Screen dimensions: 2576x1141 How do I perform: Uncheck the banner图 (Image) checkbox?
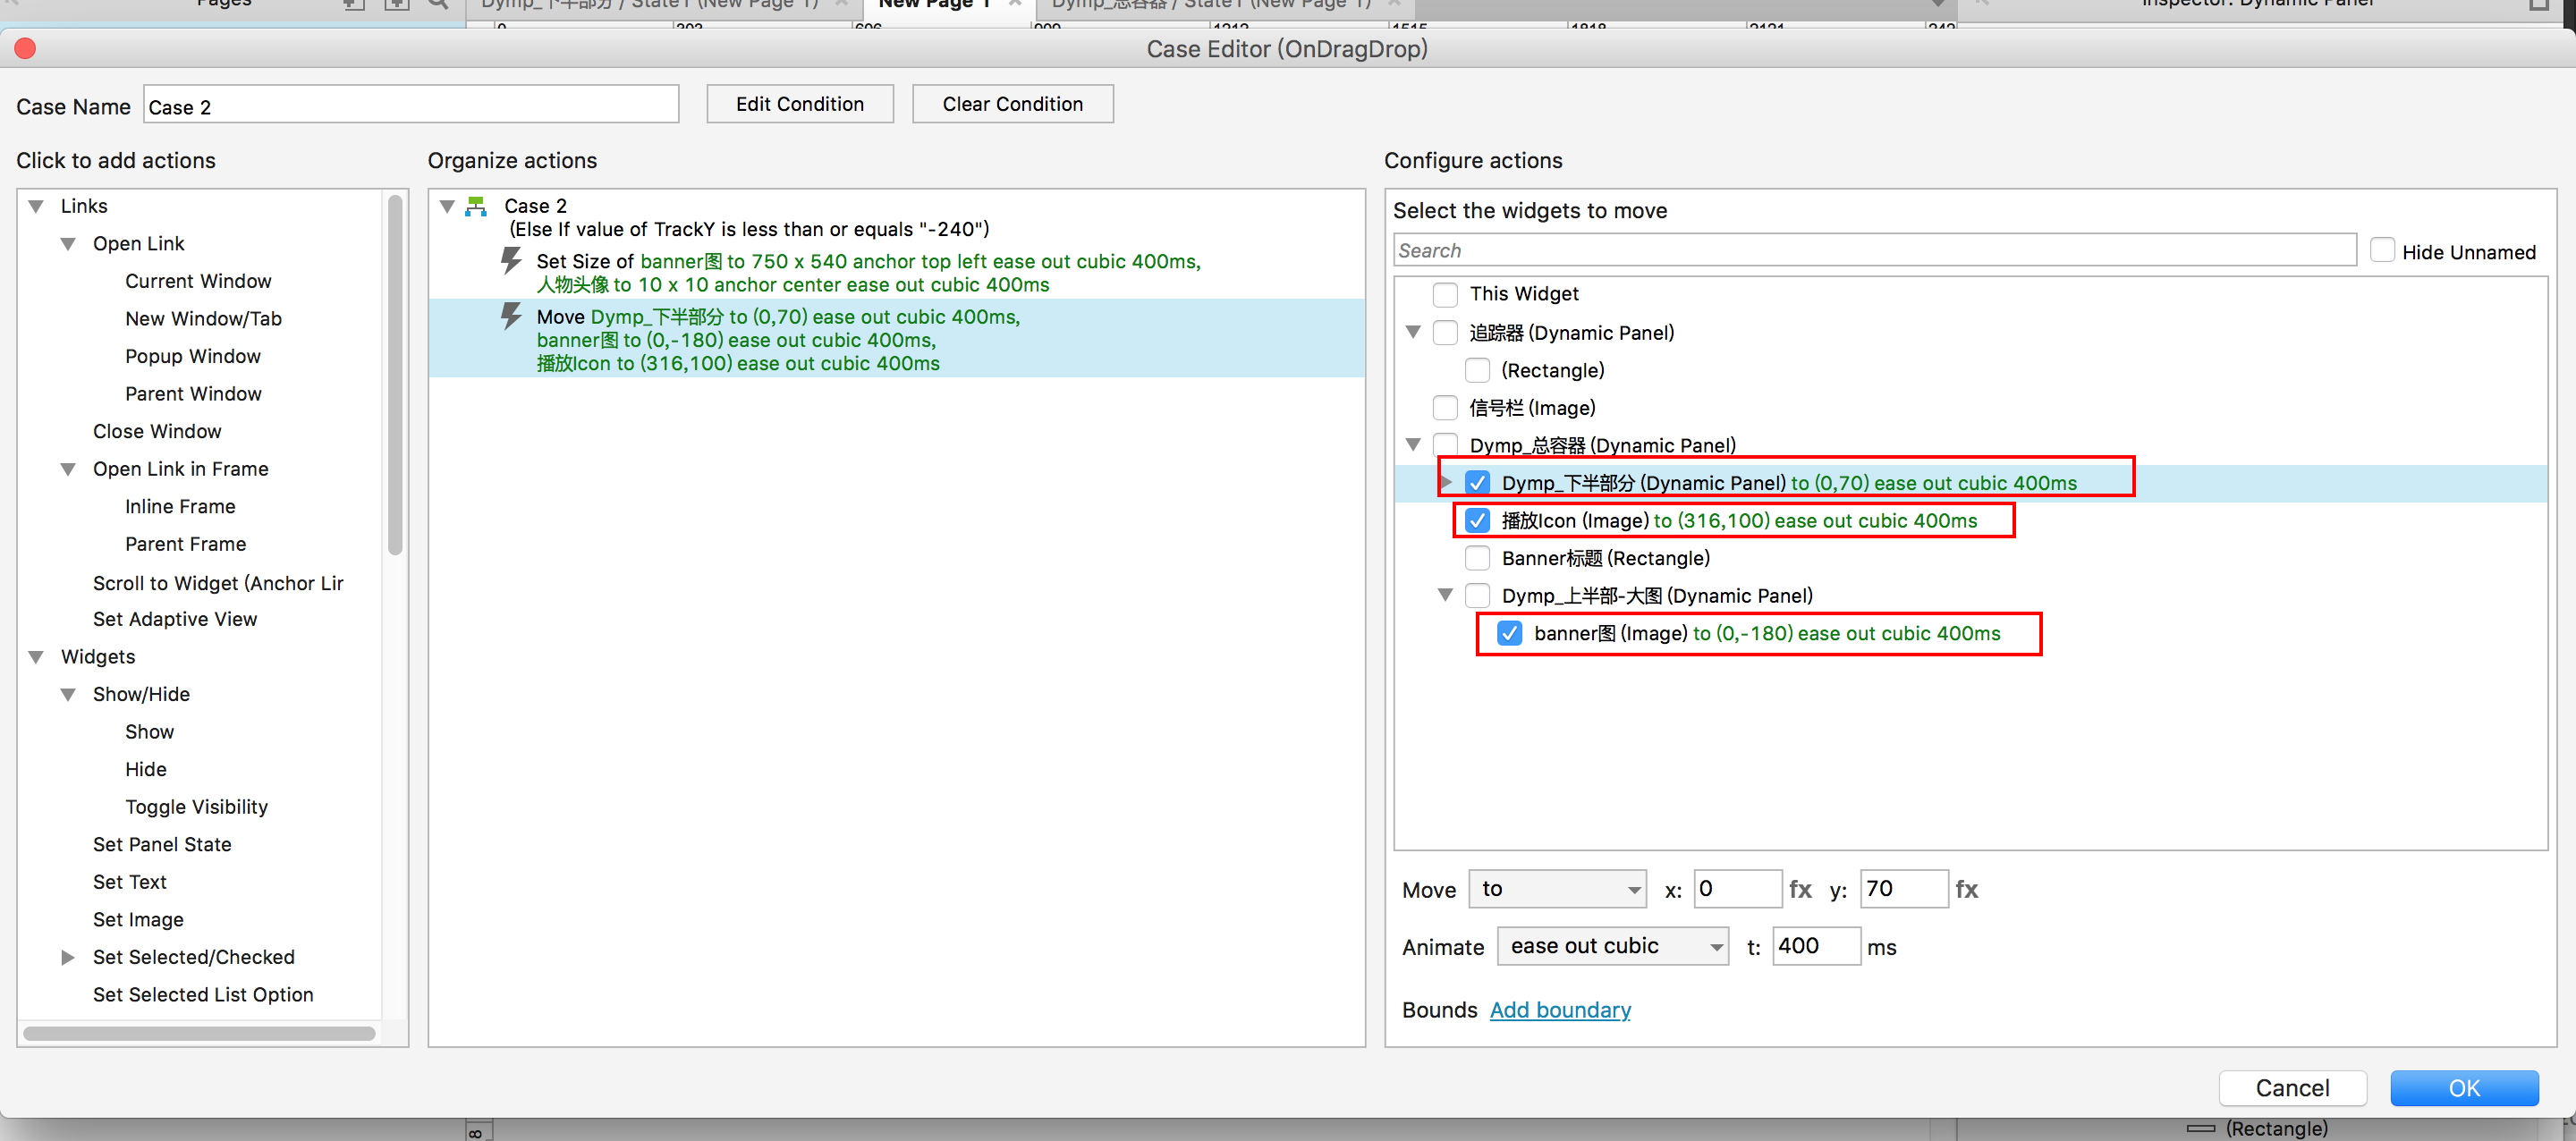pyautogui.click(x=1509, y=633)
